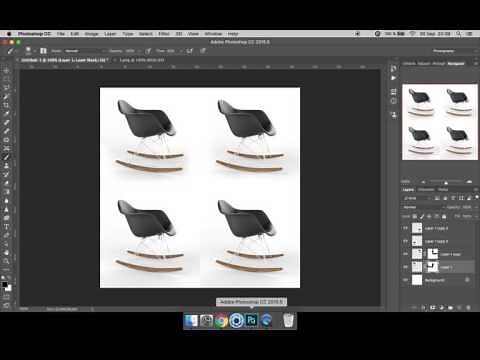
Task: Select the Layer 1 layer mask thumbnail
Action: 433,267
